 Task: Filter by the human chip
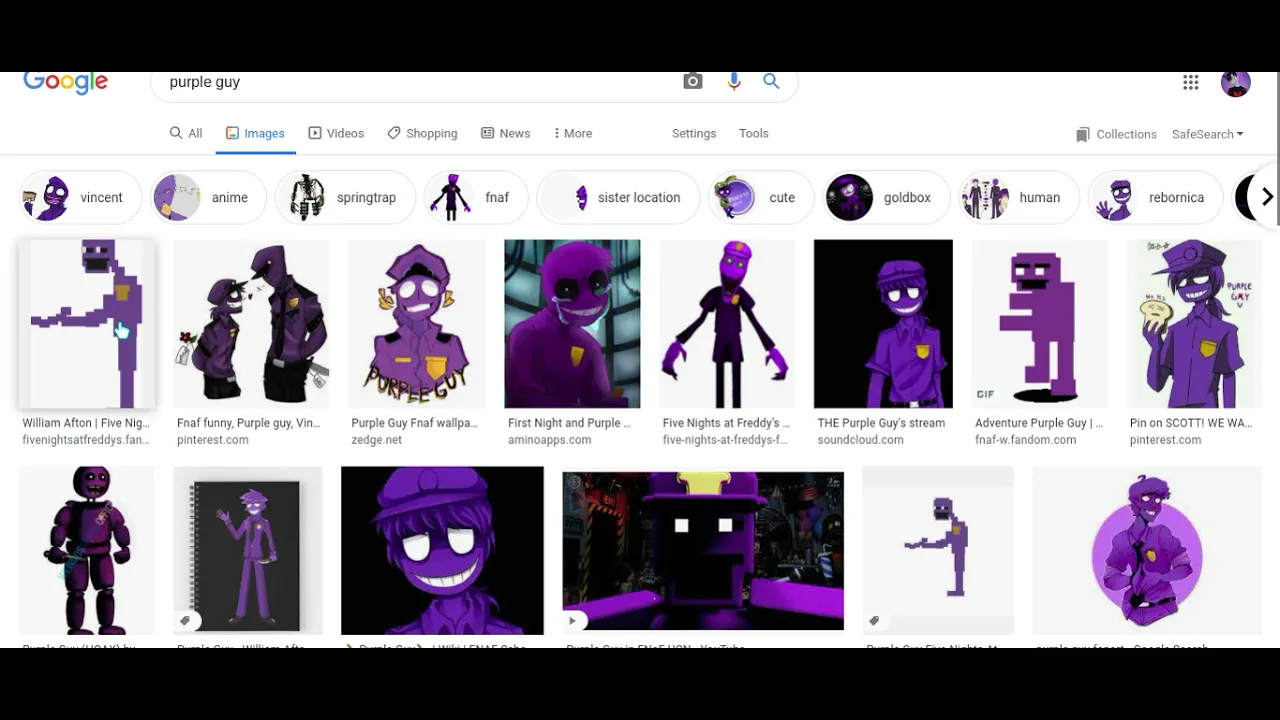(x=1018, y=197)
